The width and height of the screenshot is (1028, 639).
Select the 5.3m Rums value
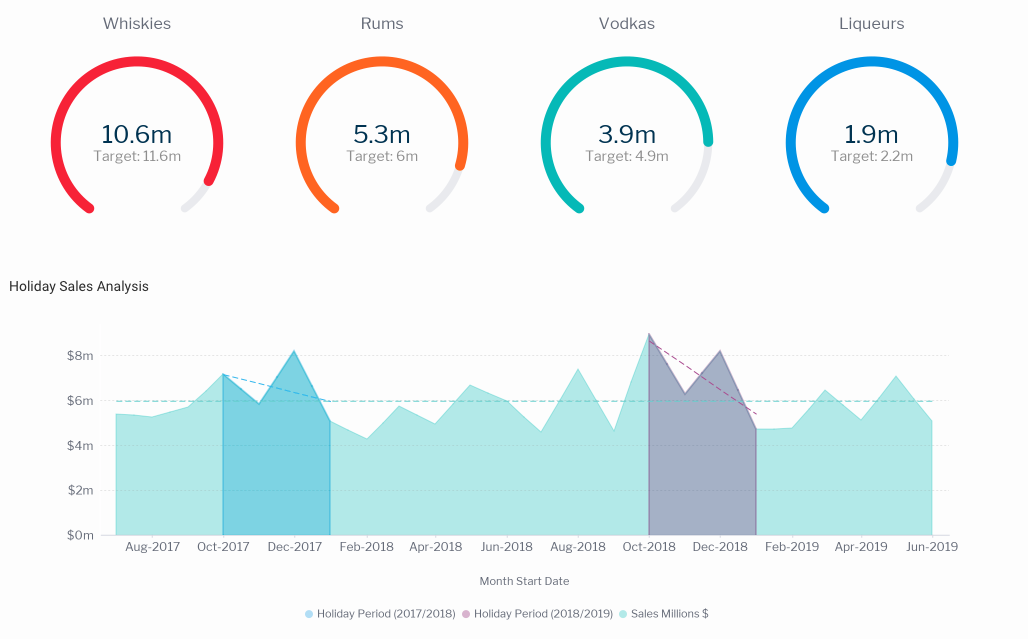coord(382,134)
